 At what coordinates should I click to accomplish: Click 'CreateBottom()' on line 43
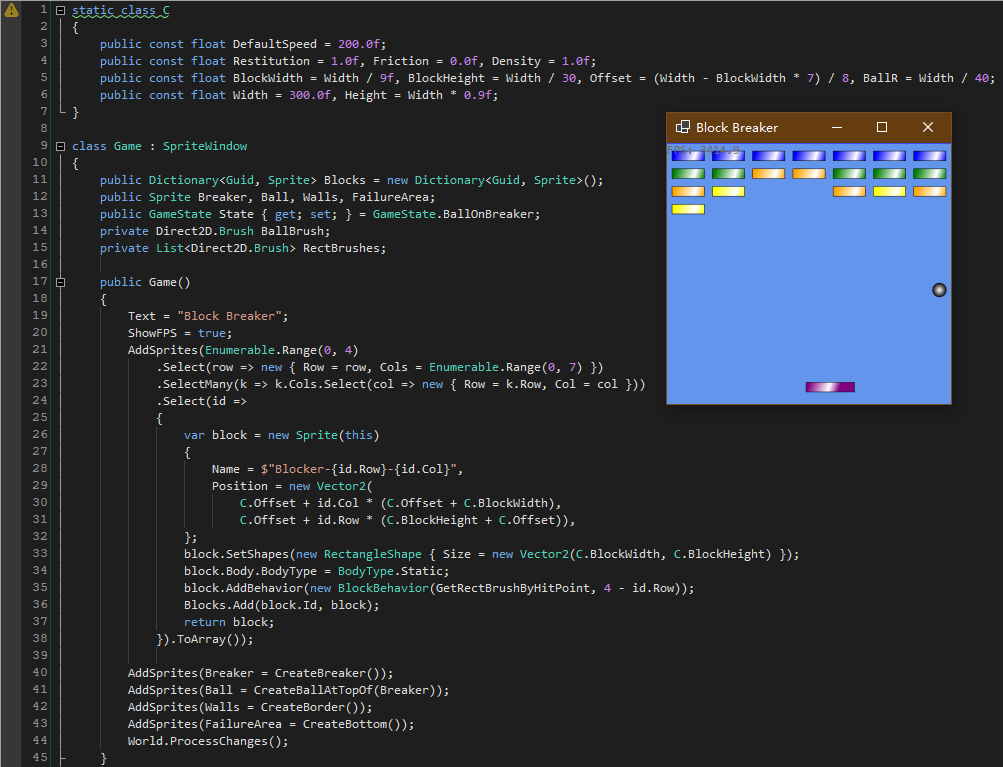(x=351, y=725)
